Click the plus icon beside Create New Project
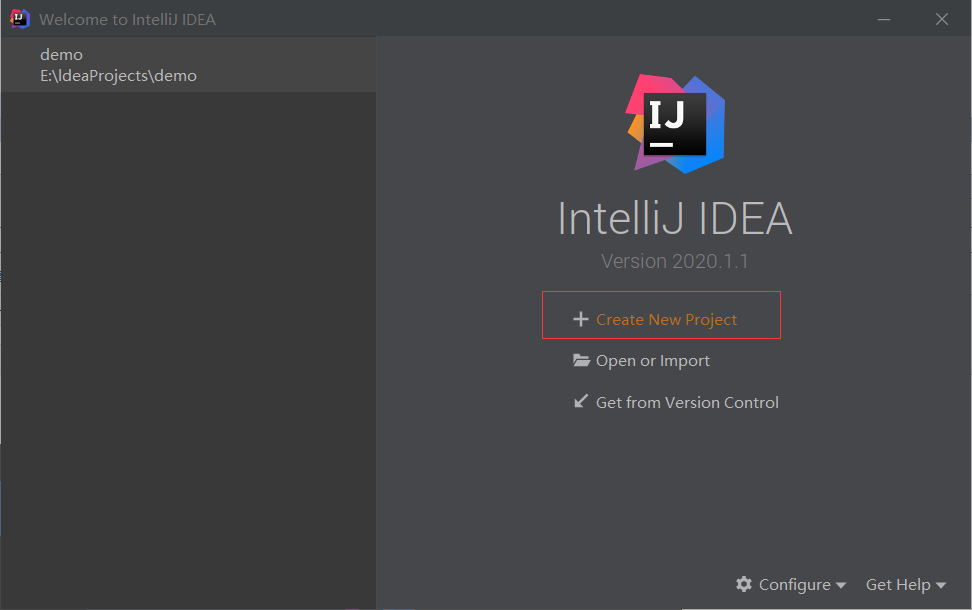Screen dimensions: 972x610 580,319
